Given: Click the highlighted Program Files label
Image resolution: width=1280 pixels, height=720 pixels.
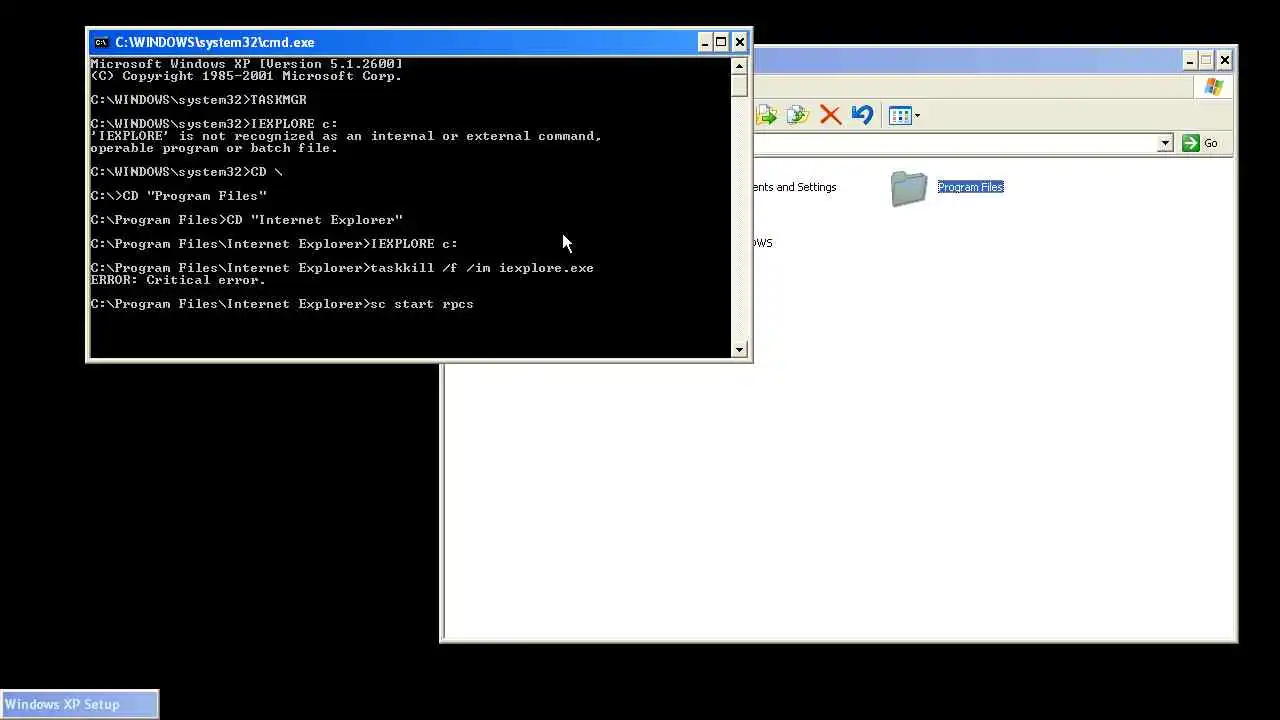Looking at the screenshot, I should pos(970,187).
